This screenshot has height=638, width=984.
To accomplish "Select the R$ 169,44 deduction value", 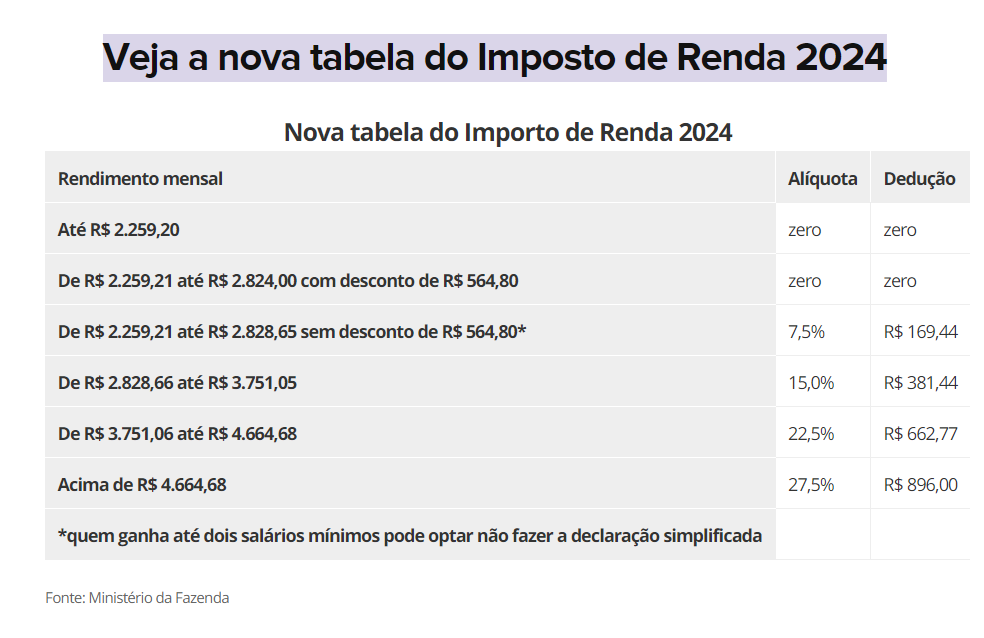I will [920, 332].
